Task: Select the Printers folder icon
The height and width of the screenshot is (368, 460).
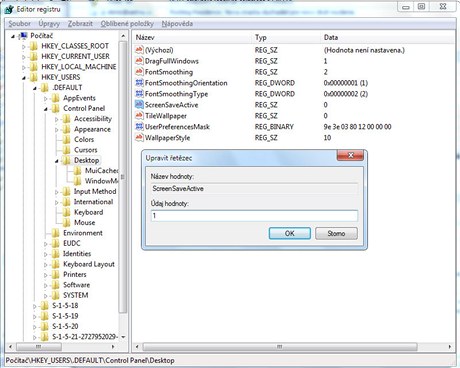Action: 56,274
